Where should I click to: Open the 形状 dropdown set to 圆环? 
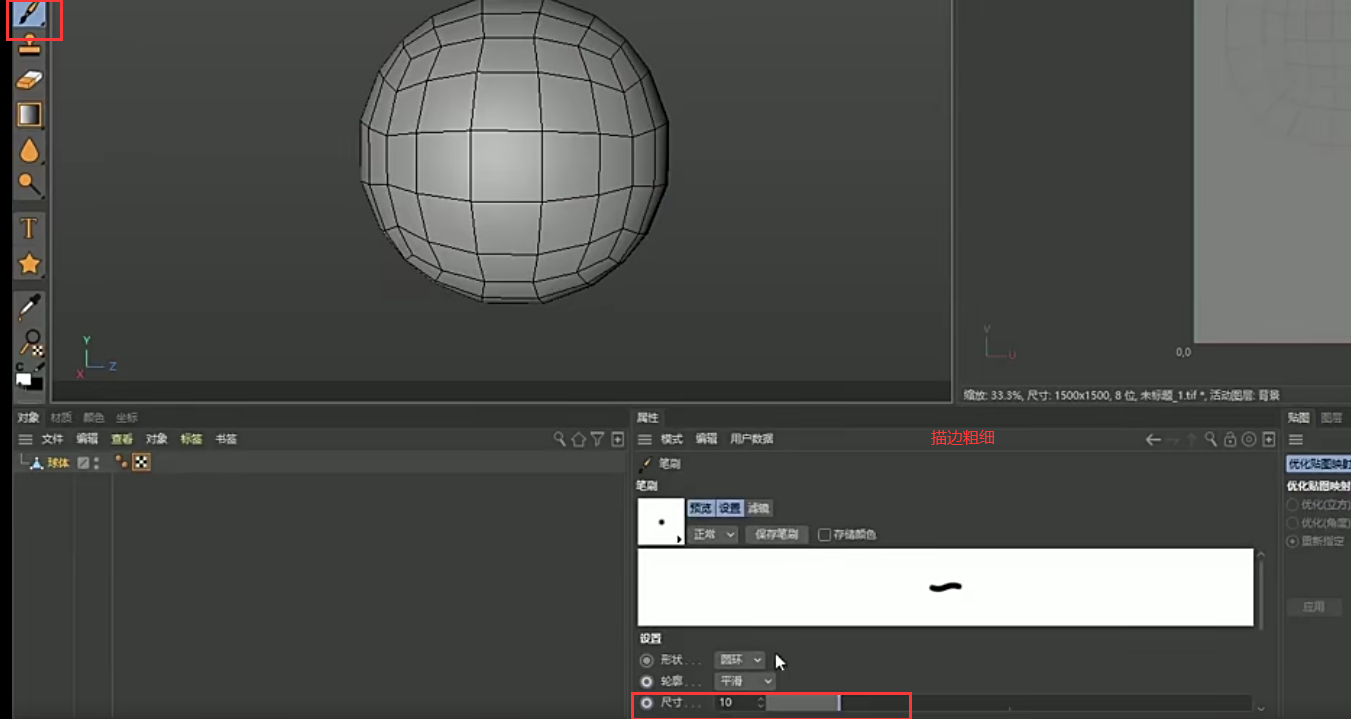click(740, 660)
